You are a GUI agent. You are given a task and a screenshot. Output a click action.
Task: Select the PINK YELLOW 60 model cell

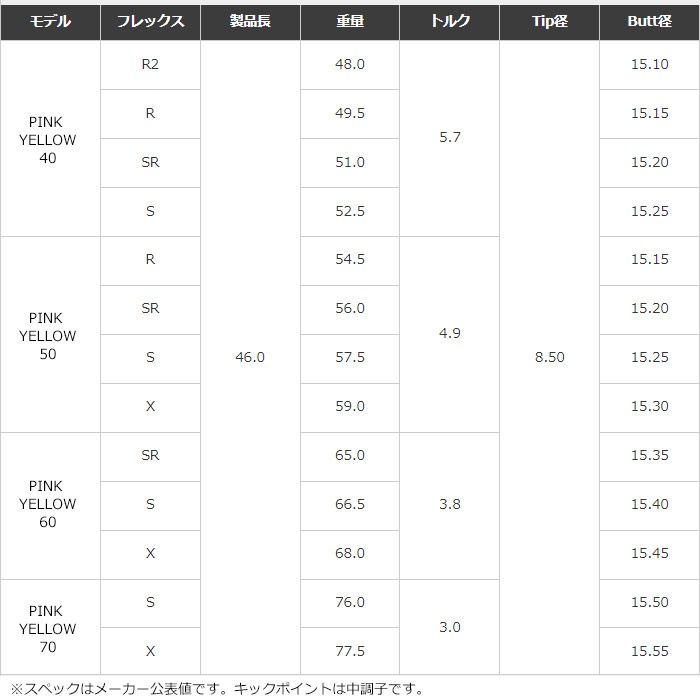pyautogui.click(x=50, y=504)
